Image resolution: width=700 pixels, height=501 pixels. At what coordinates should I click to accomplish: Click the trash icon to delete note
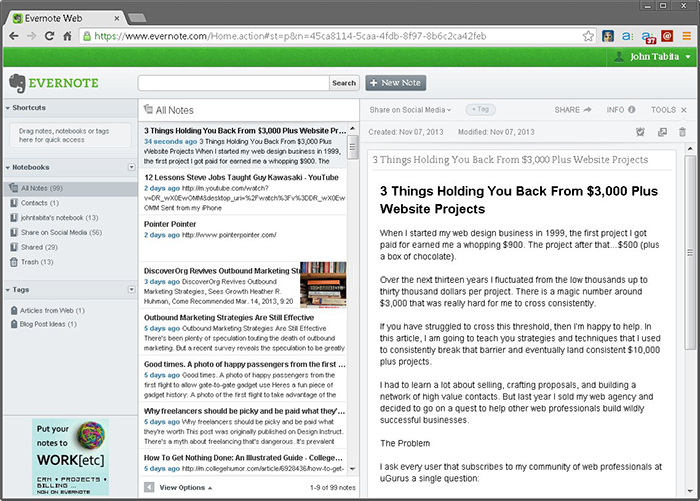pos(683,132)
